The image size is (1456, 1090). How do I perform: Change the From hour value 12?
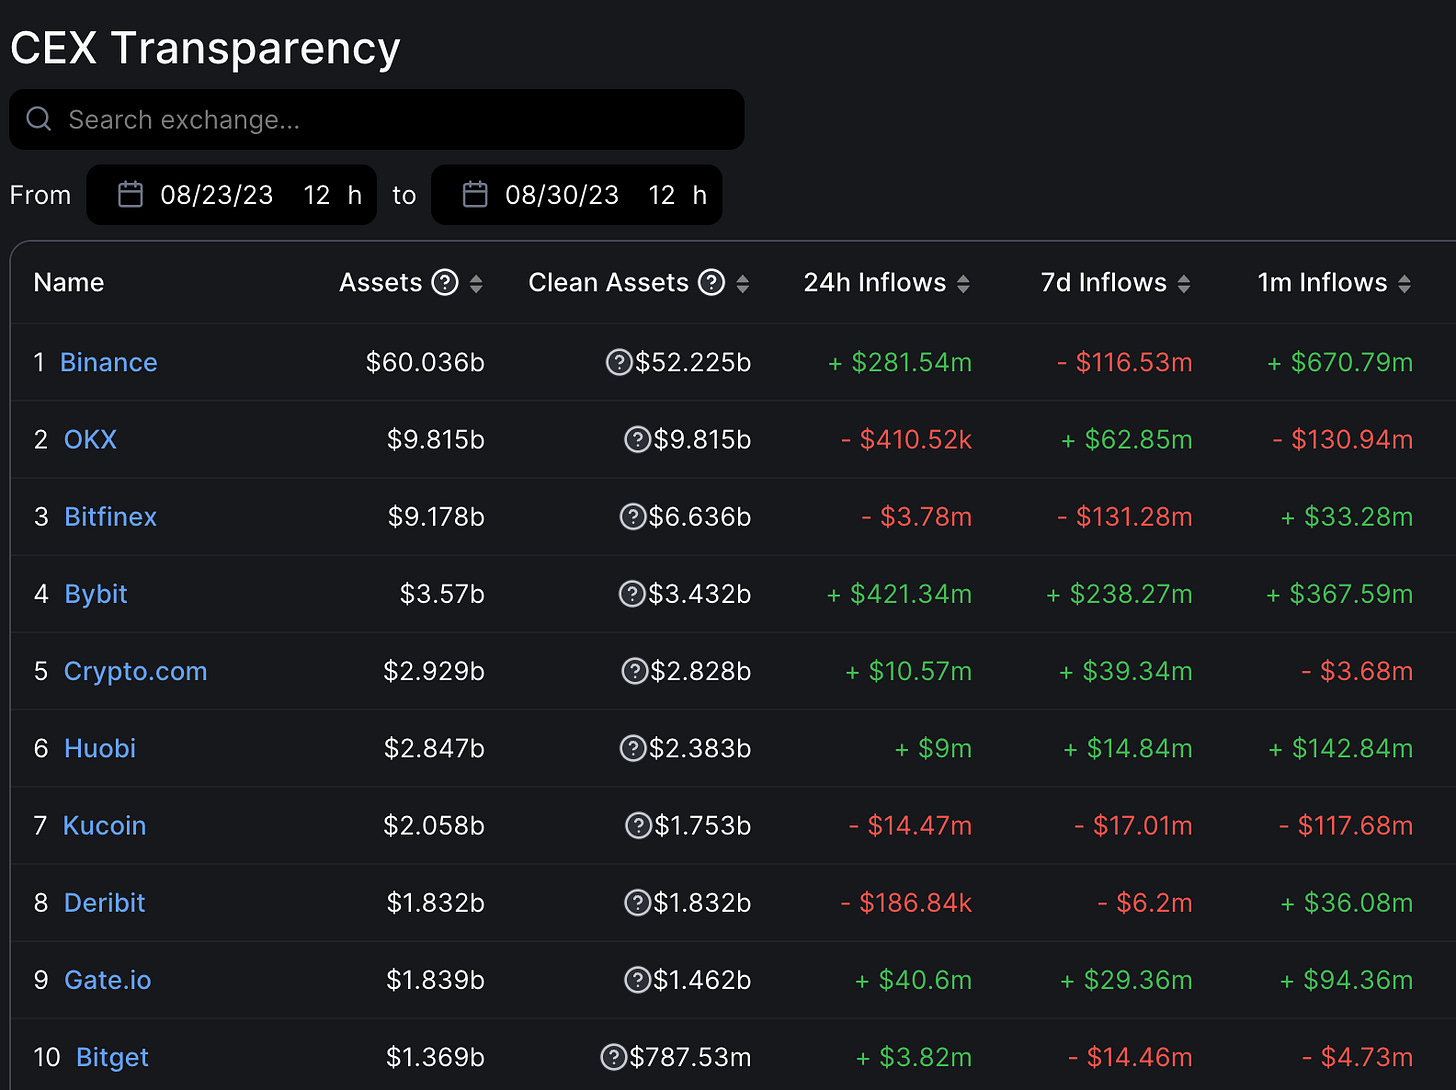[x=317, y=195]
